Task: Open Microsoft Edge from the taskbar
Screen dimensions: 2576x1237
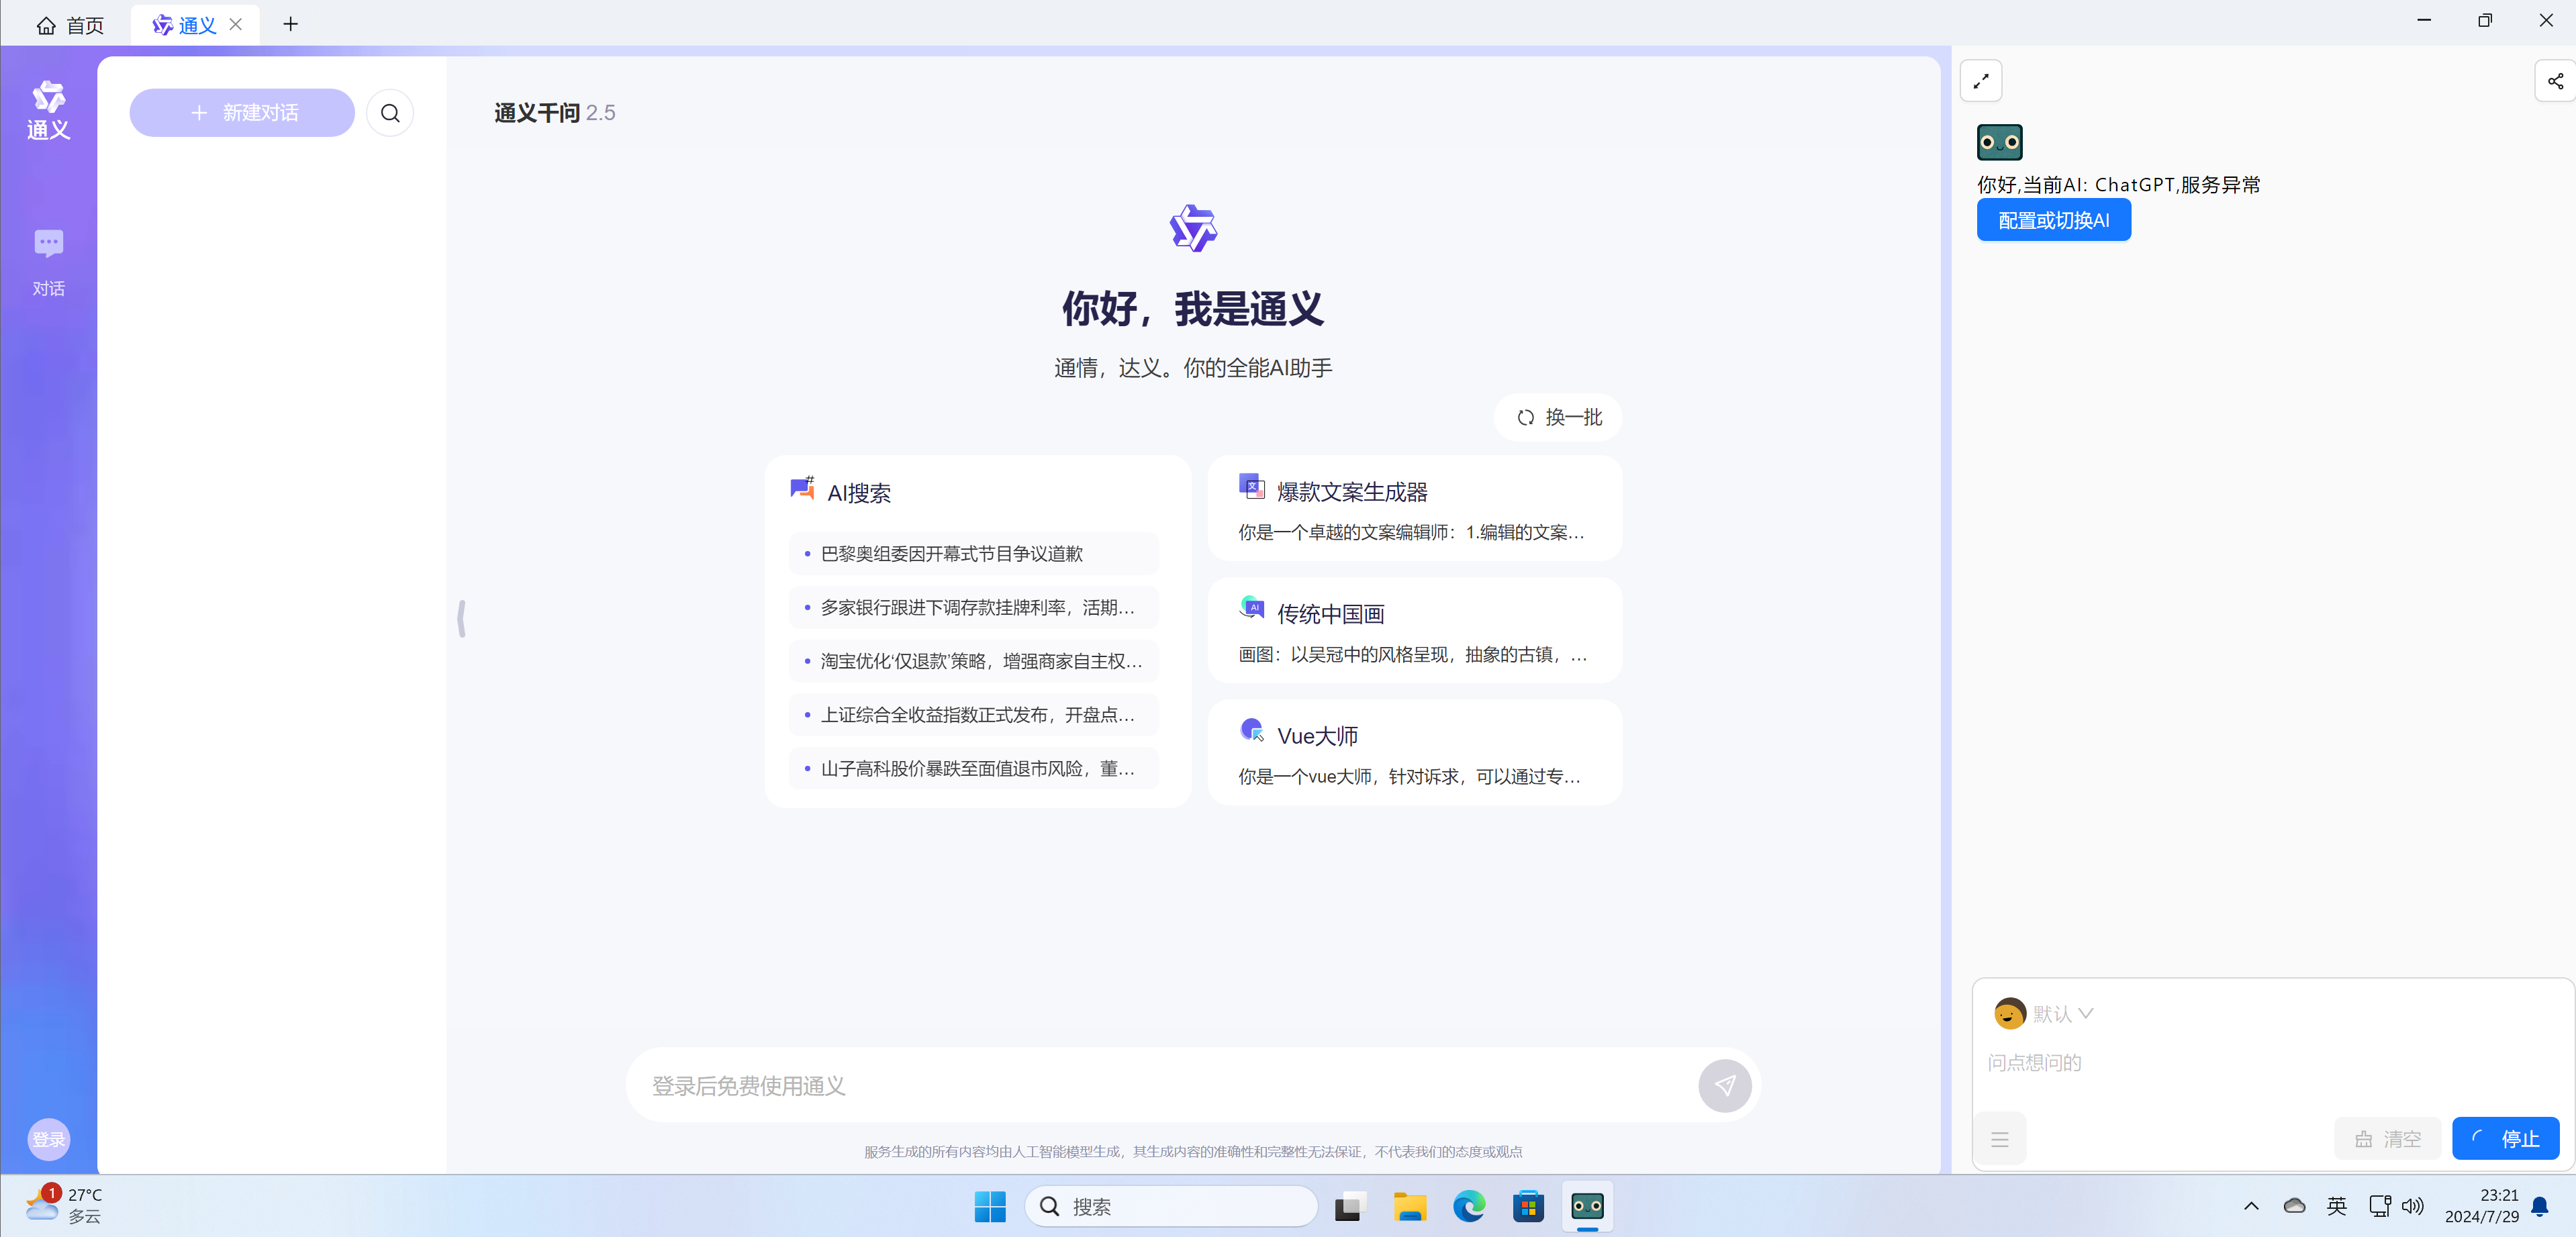Action: 1468,1206
